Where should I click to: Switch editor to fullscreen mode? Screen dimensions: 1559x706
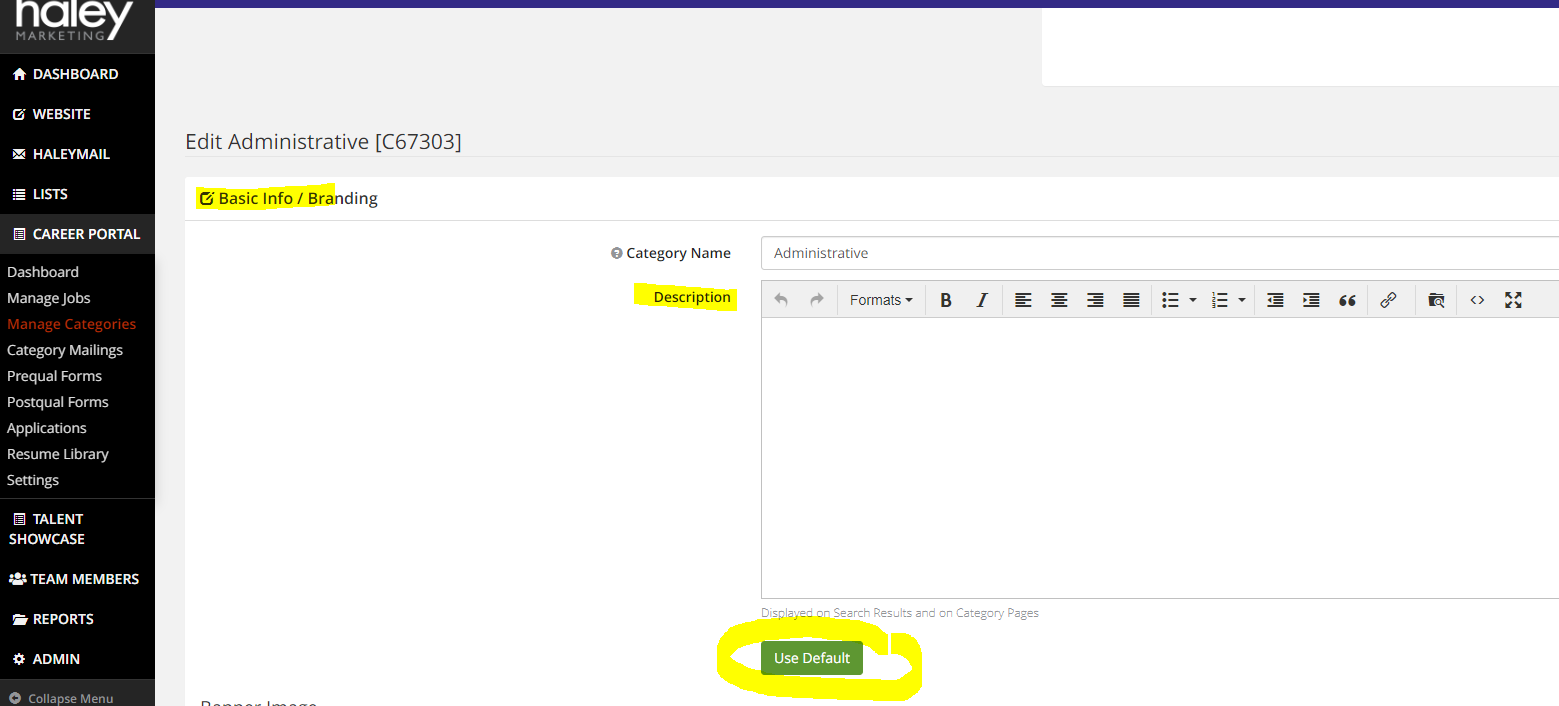coord(1513,300)
